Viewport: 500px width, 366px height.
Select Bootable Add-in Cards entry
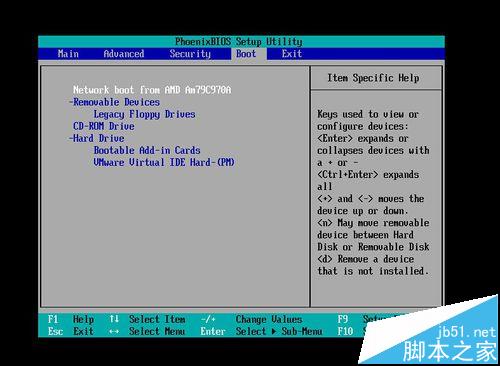(147, 150)
